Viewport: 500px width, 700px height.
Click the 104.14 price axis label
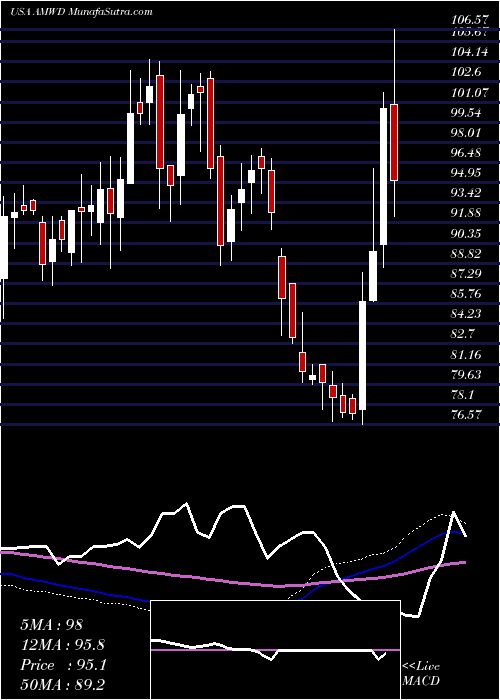(469, 52)
